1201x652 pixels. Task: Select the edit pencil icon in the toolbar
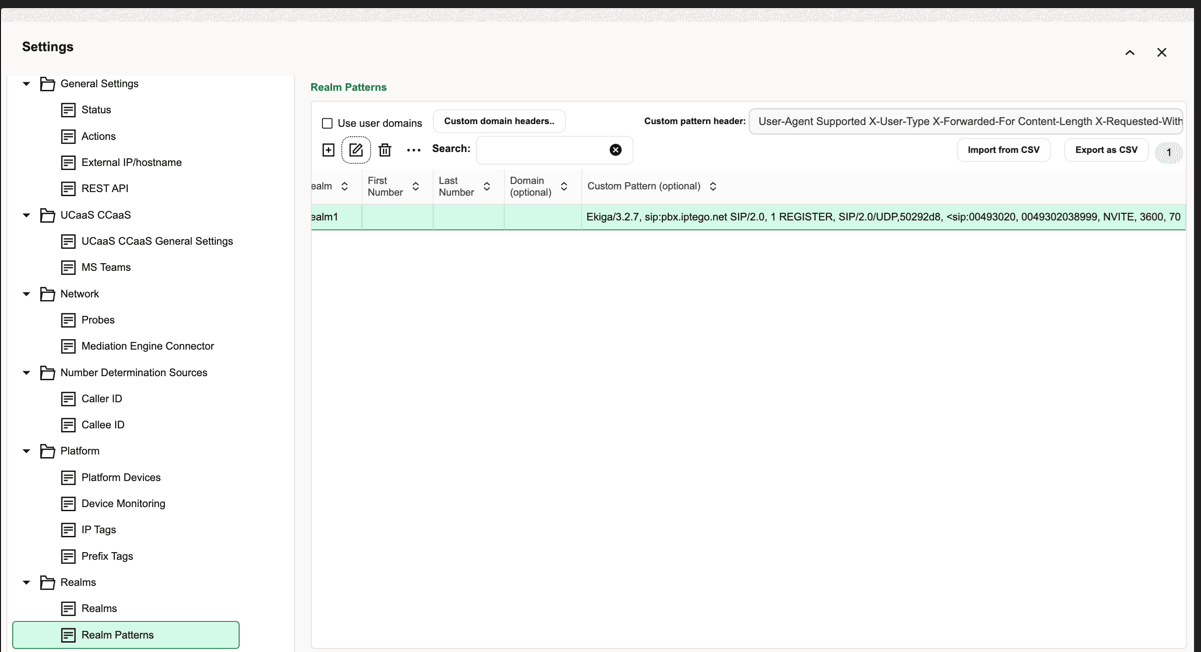[356, 149]
